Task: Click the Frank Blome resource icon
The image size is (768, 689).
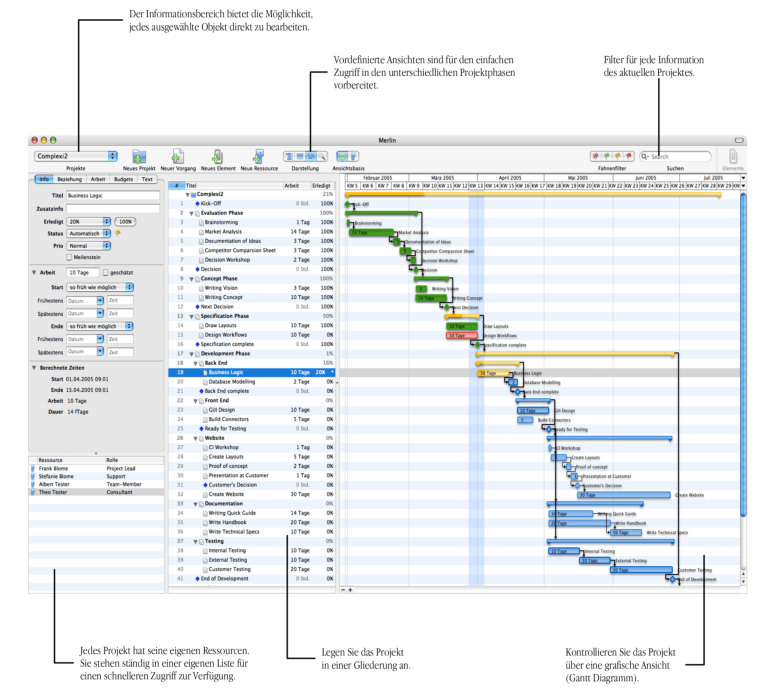Action: pyautogui.click(x=33, y=469)
